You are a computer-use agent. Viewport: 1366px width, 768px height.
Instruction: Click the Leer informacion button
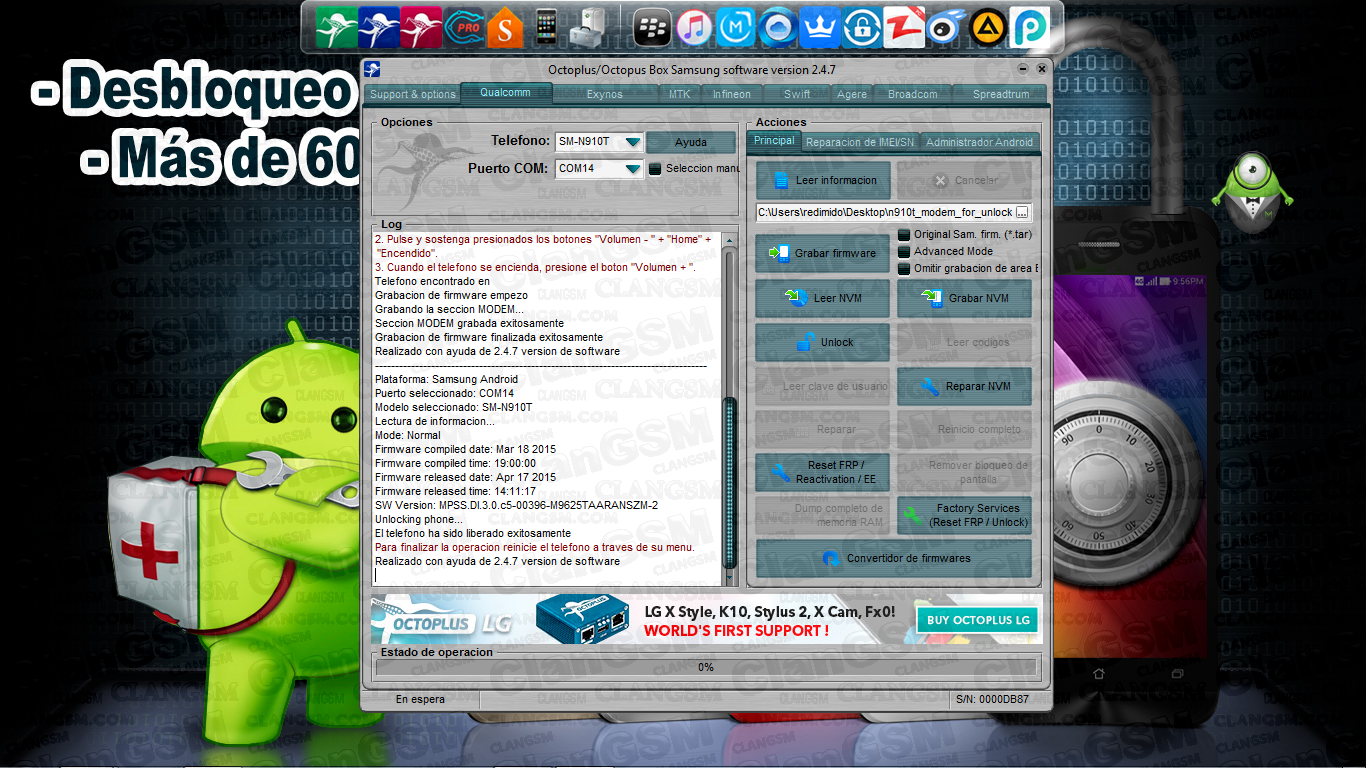pos(823,181)
